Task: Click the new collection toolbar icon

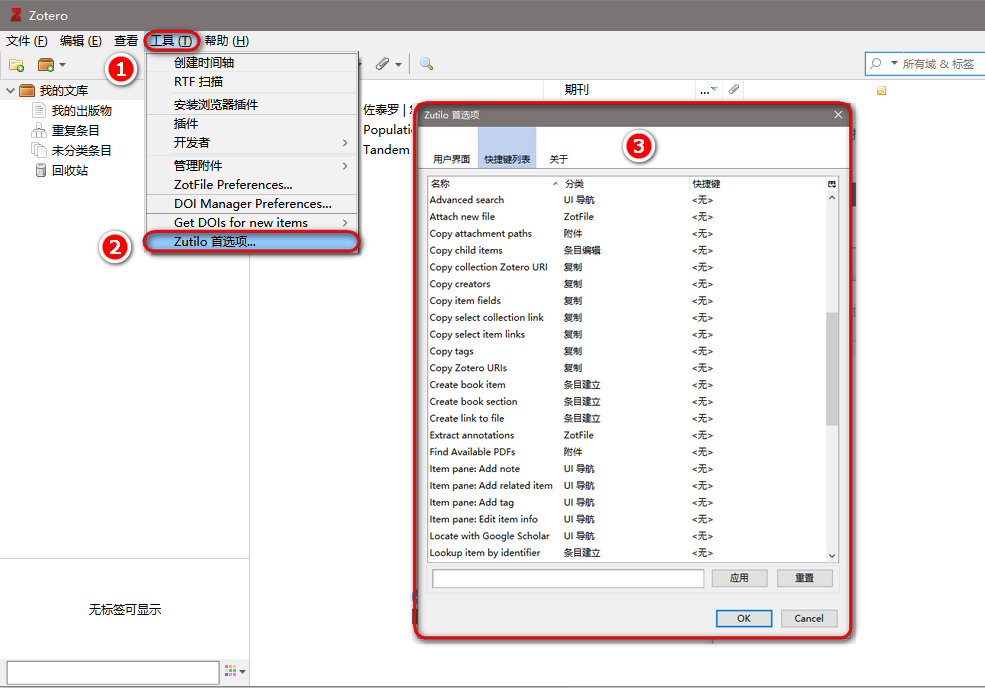Action: 16,65
